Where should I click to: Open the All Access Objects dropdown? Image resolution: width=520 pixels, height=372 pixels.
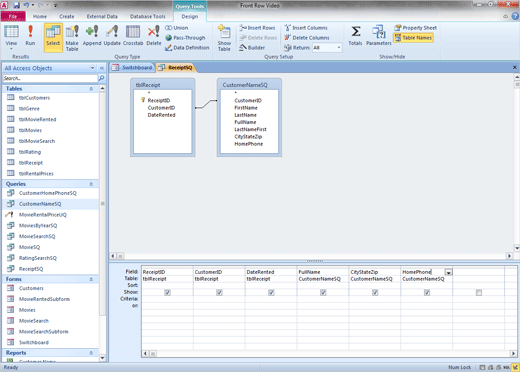pyautogui.click(x=92, y=68)
